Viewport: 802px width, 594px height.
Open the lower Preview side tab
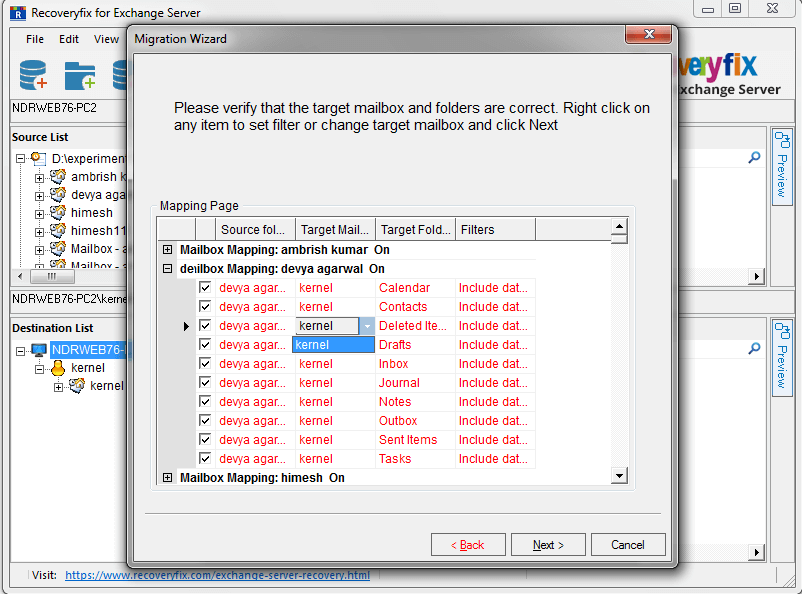click(x=782, y=358)
